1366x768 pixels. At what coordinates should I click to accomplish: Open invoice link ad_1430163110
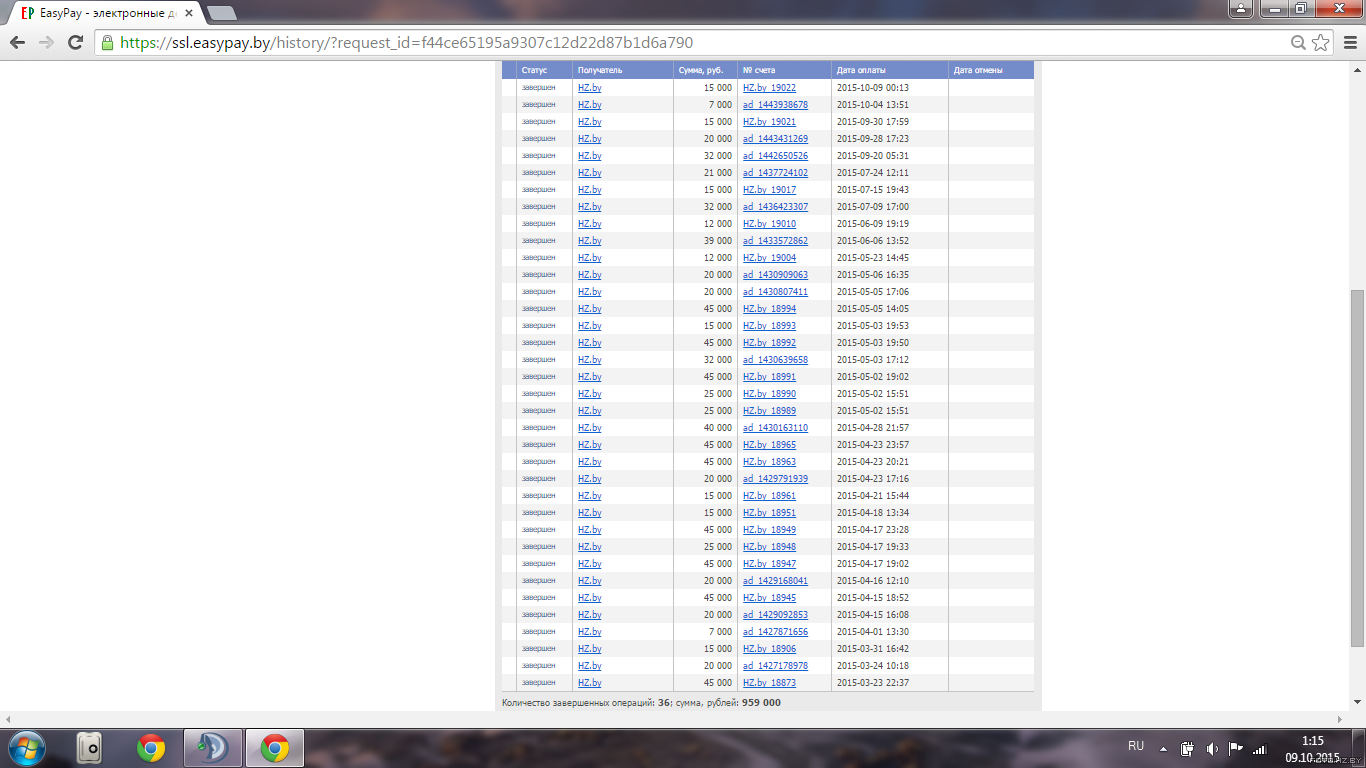coord(775,428)
